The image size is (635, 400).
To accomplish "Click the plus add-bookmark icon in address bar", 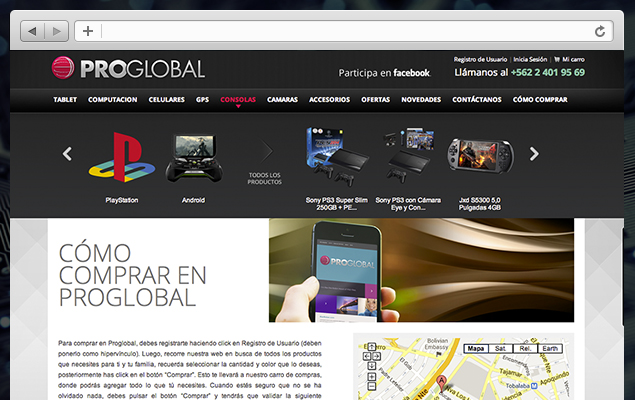I will (87, 31).
